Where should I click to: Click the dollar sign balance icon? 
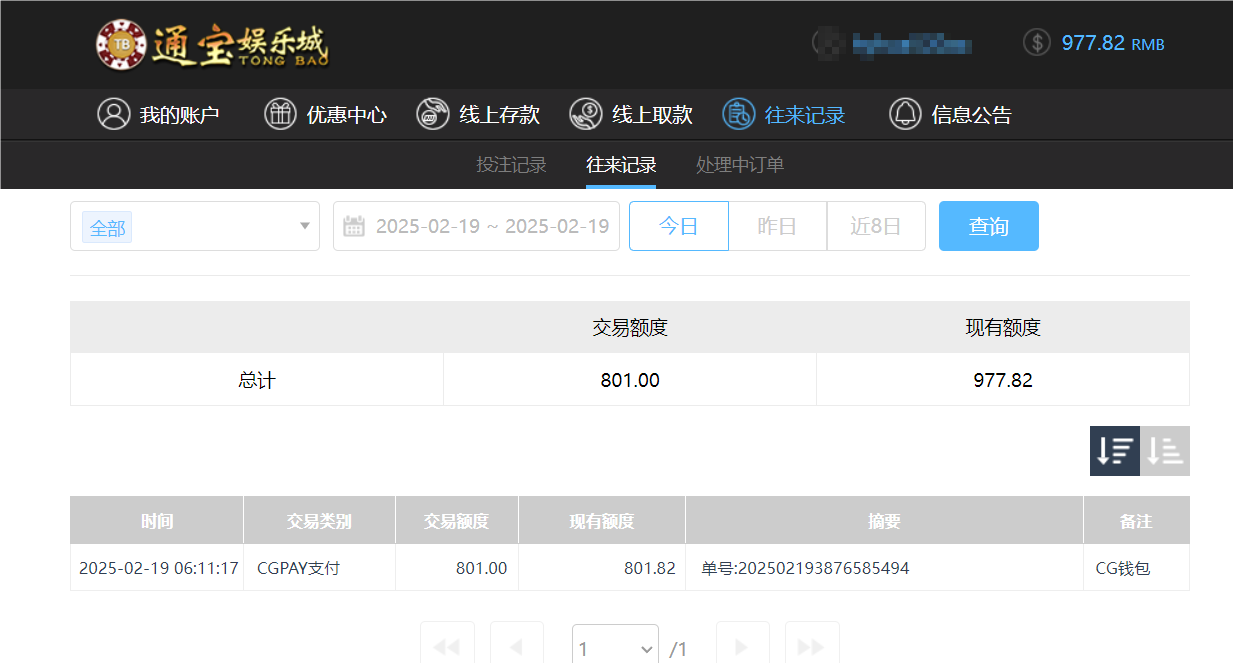pyautogui.click(x=1036, y=43)
